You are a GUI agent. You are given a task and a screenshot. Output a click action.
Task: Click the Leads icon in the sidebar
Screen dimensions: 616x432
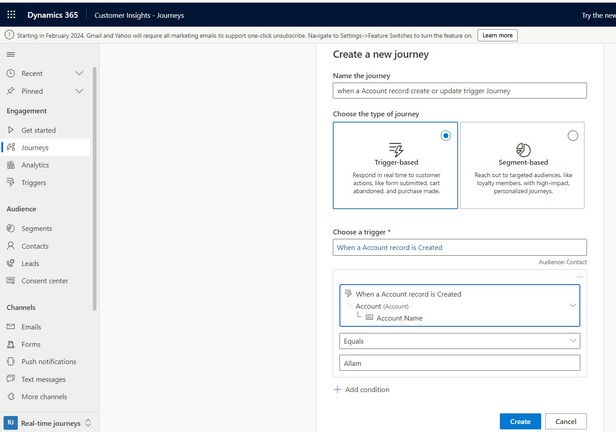11,263
